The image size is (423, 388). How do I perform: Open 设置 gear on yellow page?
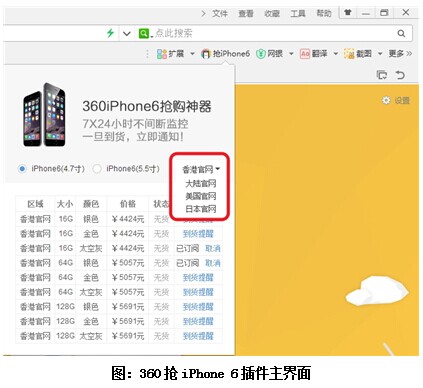click(x=396, y=100)
